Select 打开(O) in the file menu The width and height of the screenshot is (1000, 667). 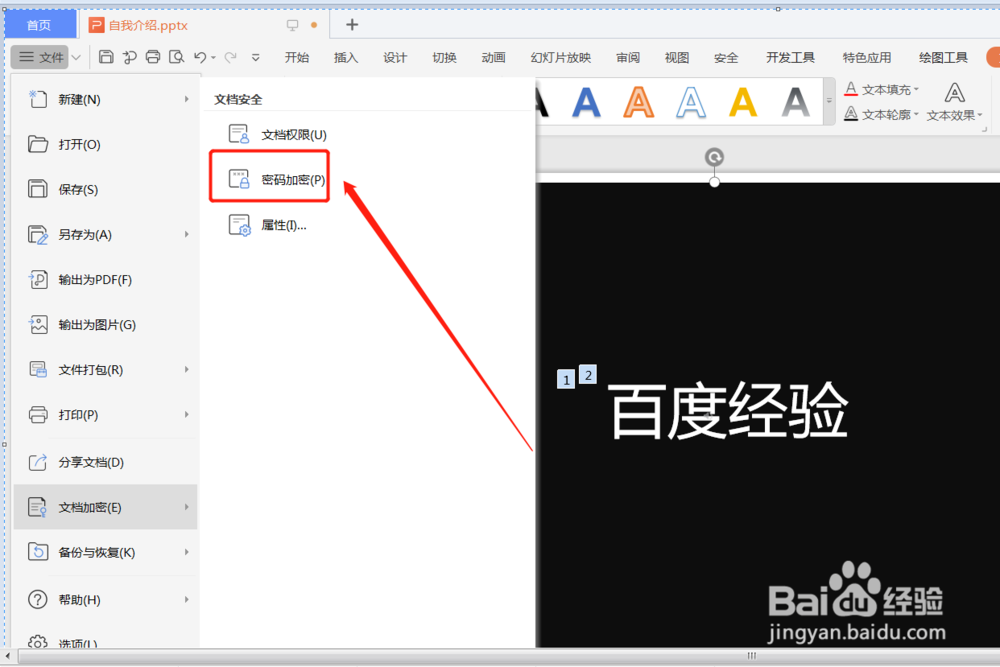coord(105,145)
